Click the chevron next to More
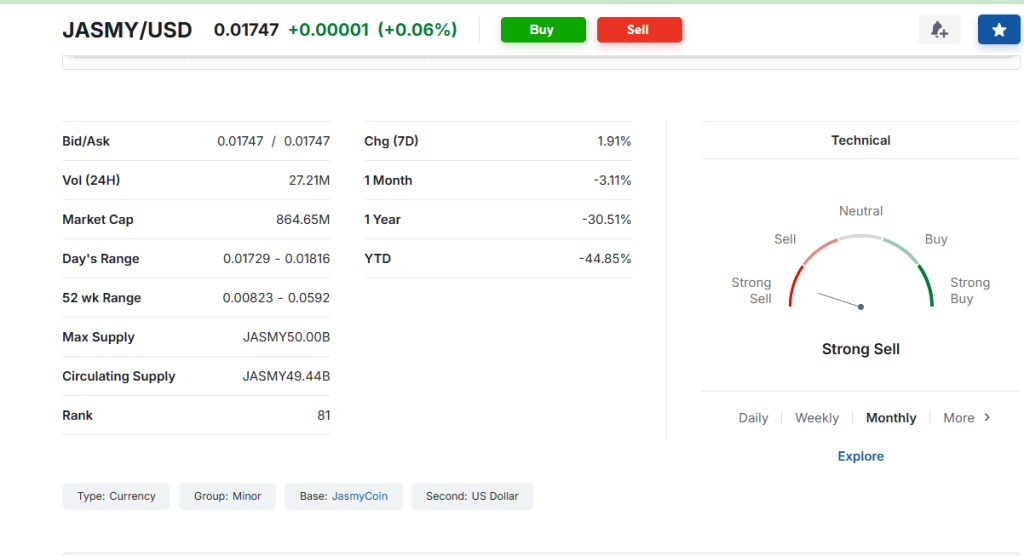Screen dimensions: 1024x556 (987, 417)
